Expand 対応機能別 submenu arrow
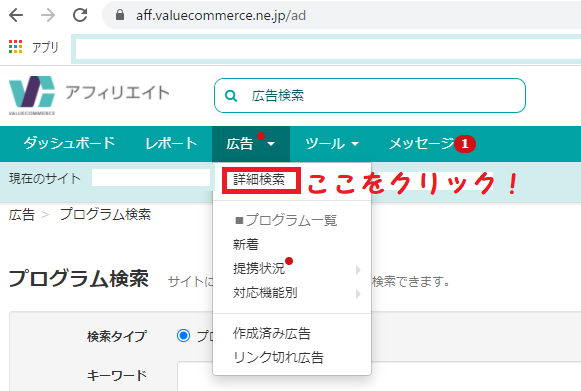Viewport: 581px width, 391px height. (x=358, y=294)
